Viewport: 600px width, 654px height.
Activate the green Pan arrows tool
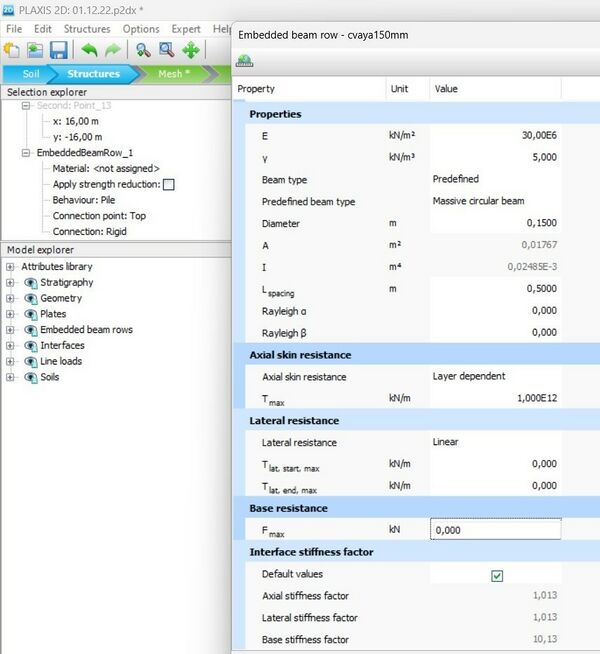(x=191, y=50)
